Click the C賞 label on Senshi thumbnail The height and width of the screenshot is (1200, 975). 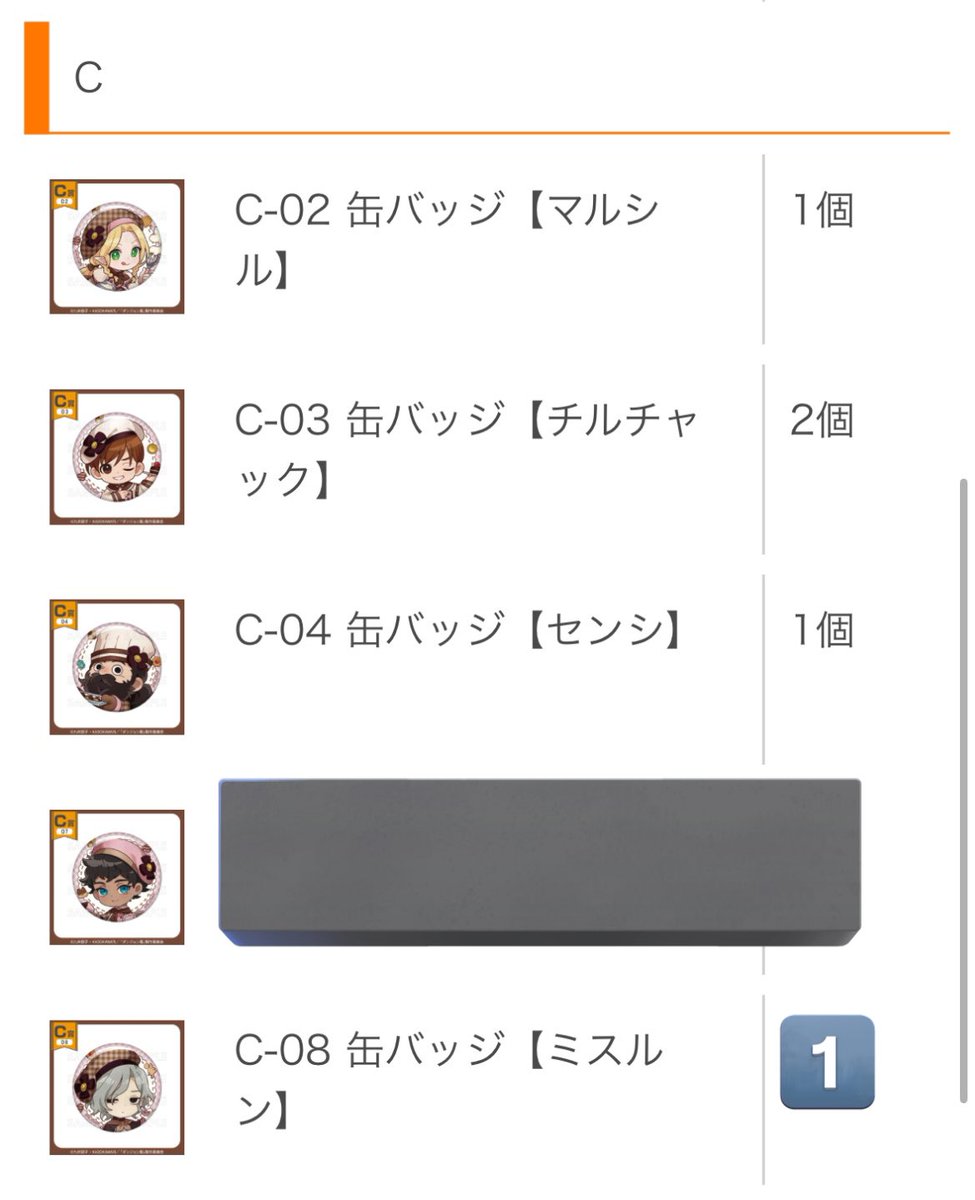coord(64,609)
